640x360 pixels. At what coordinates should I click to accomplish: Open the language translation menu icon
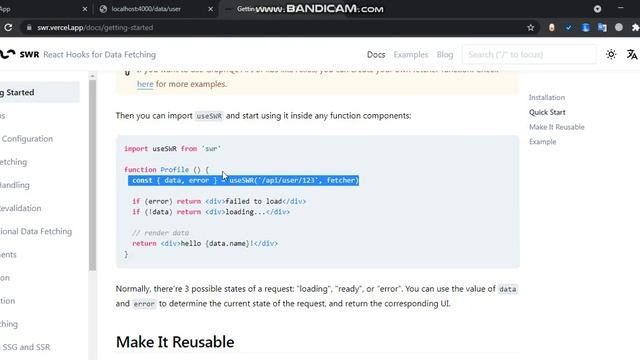[x=632, y=54]
